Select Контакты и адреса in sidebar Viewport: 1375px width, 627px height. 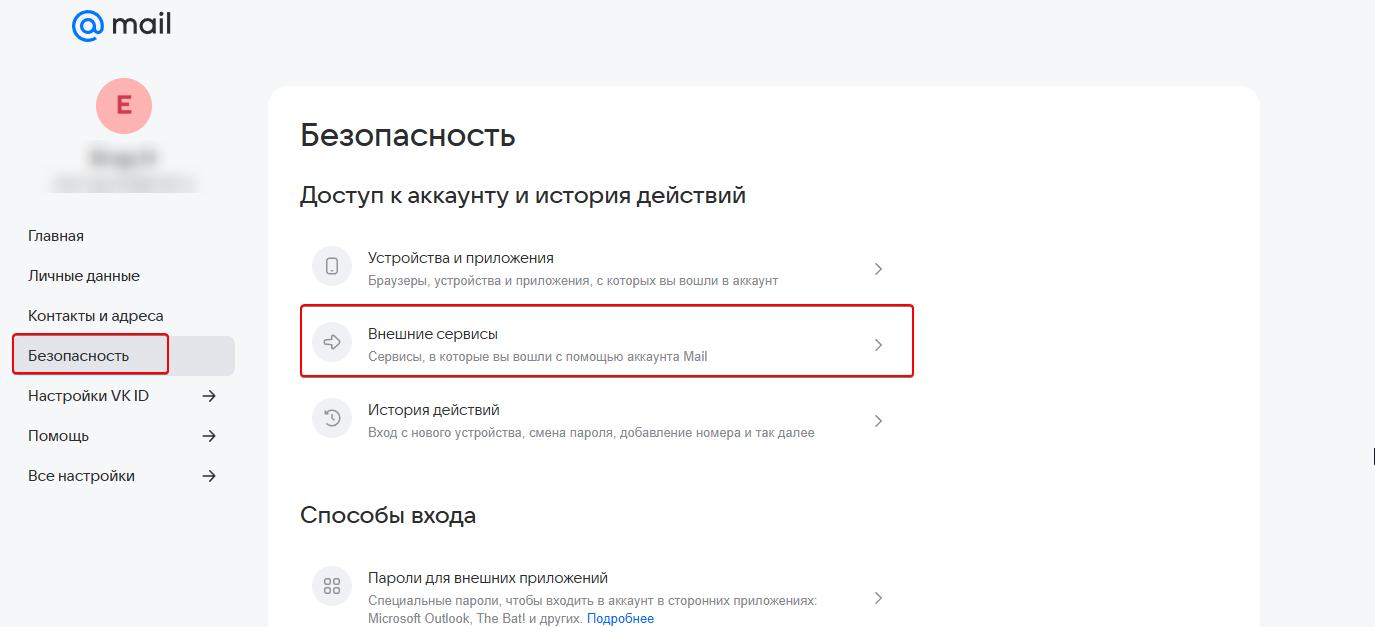96,316
